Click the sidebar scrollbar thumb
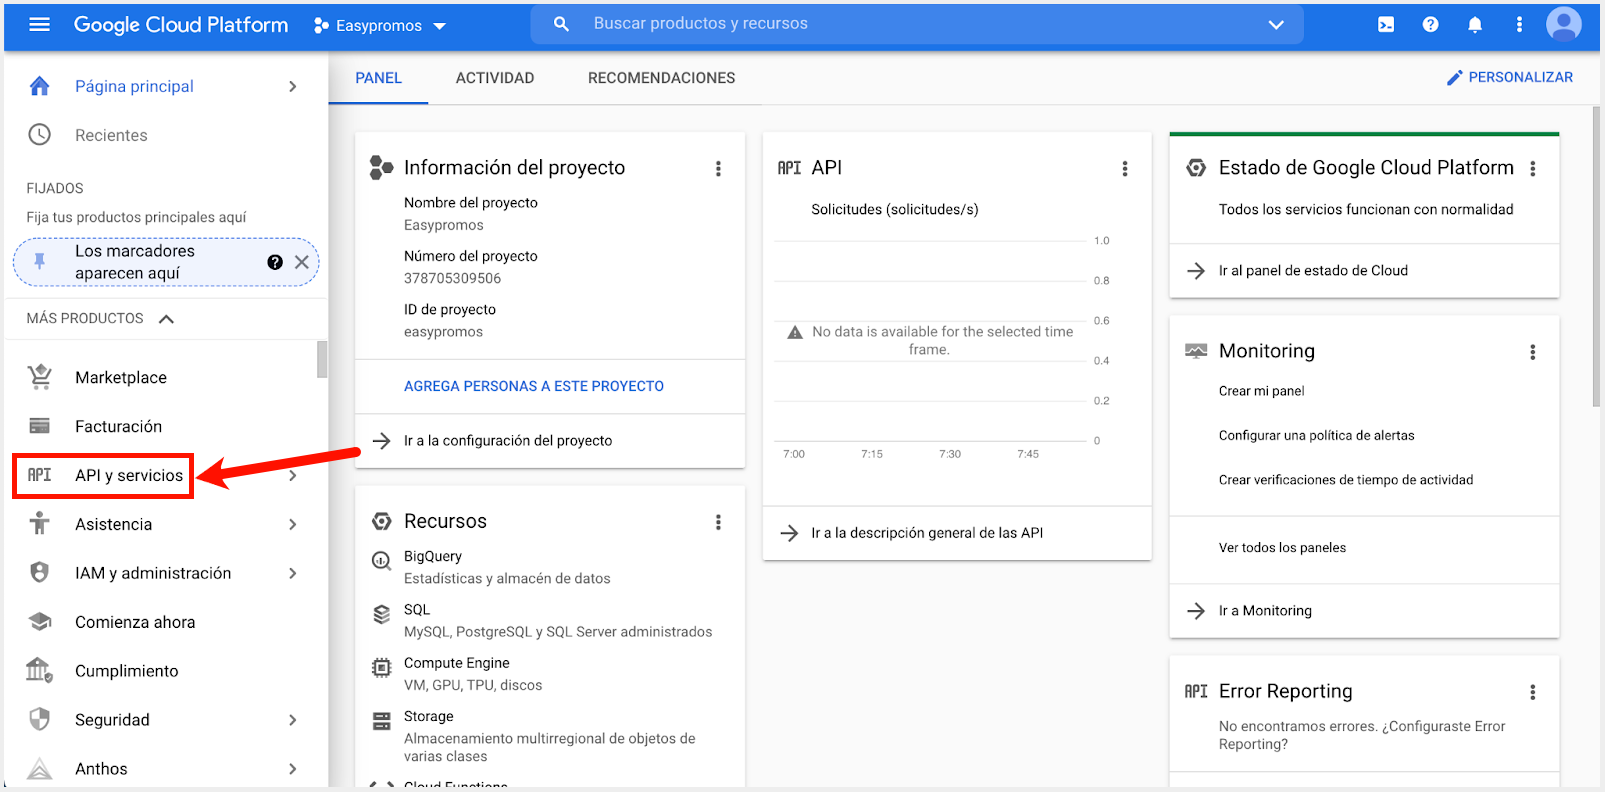 322,360
